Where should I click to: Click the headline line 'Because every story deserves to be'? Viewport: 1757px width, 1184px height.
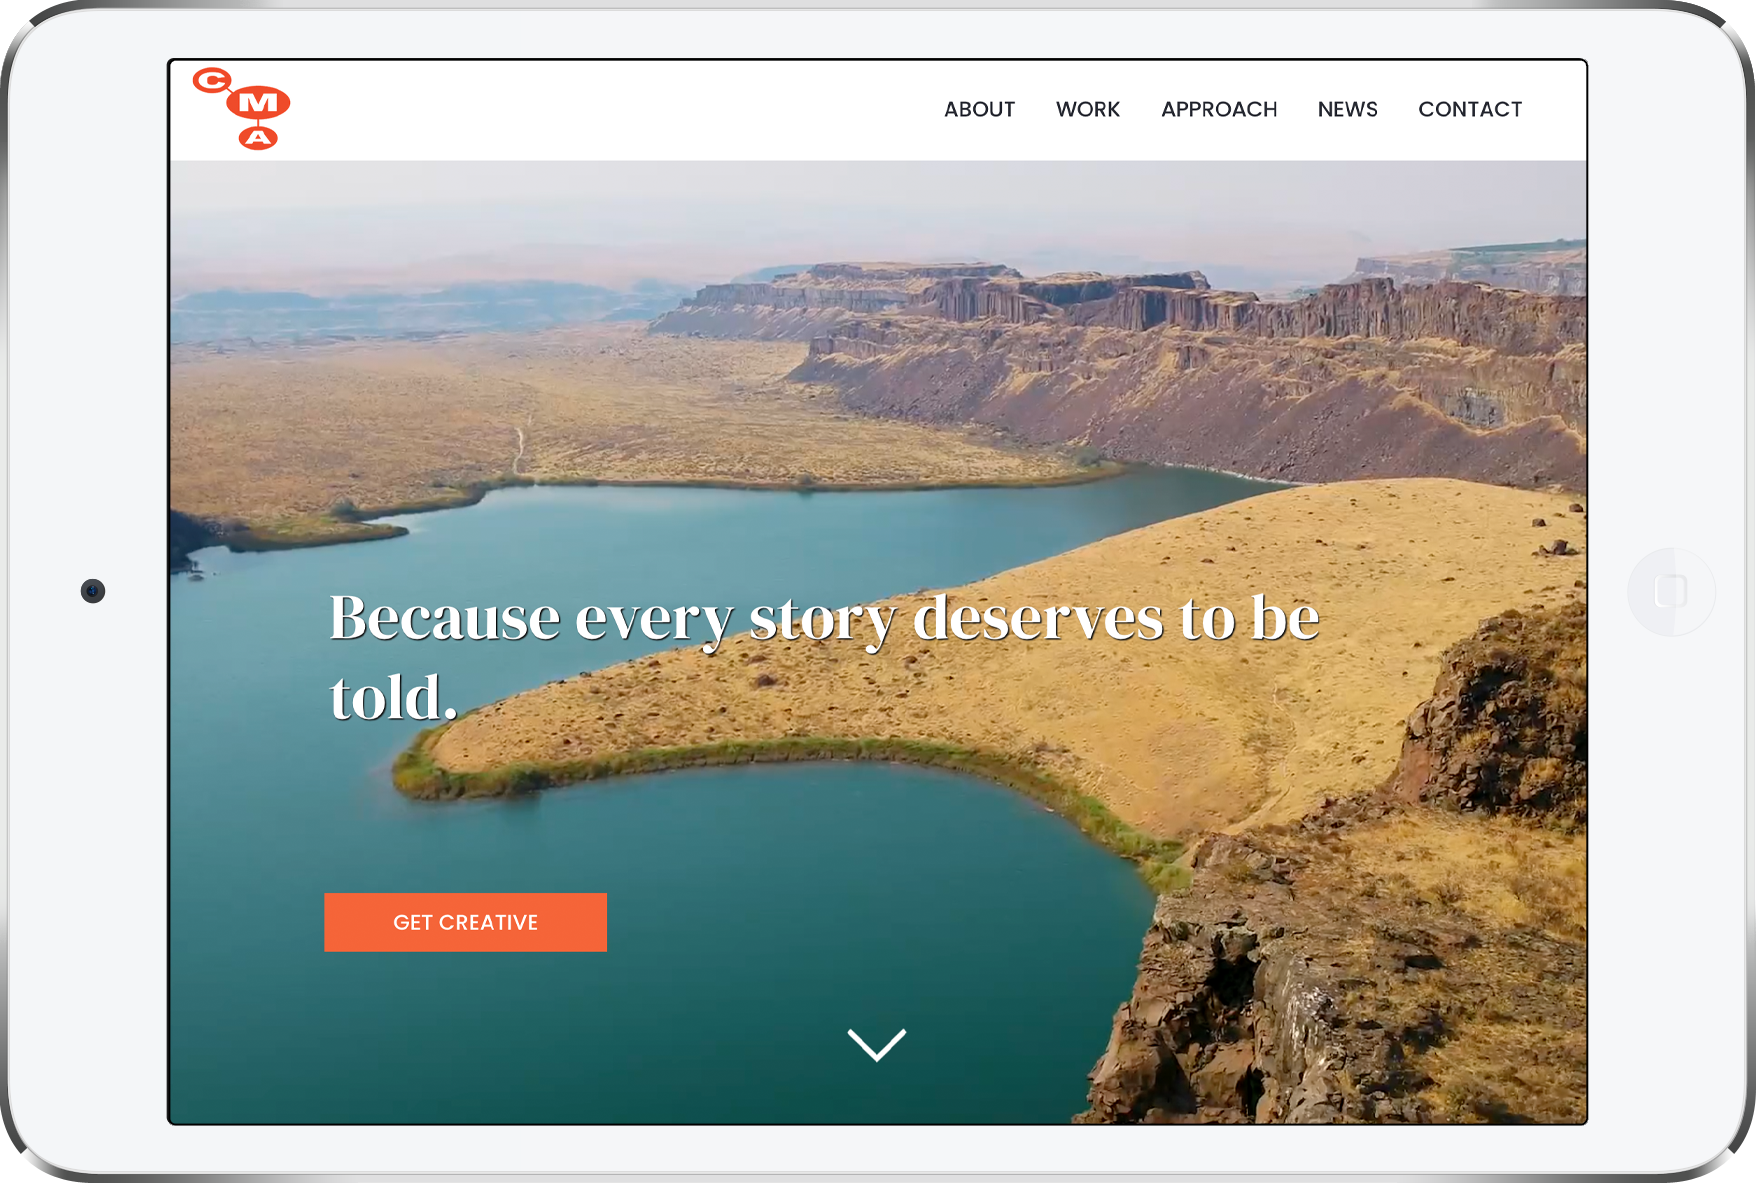pyautogui.click(x=824, y=620)
